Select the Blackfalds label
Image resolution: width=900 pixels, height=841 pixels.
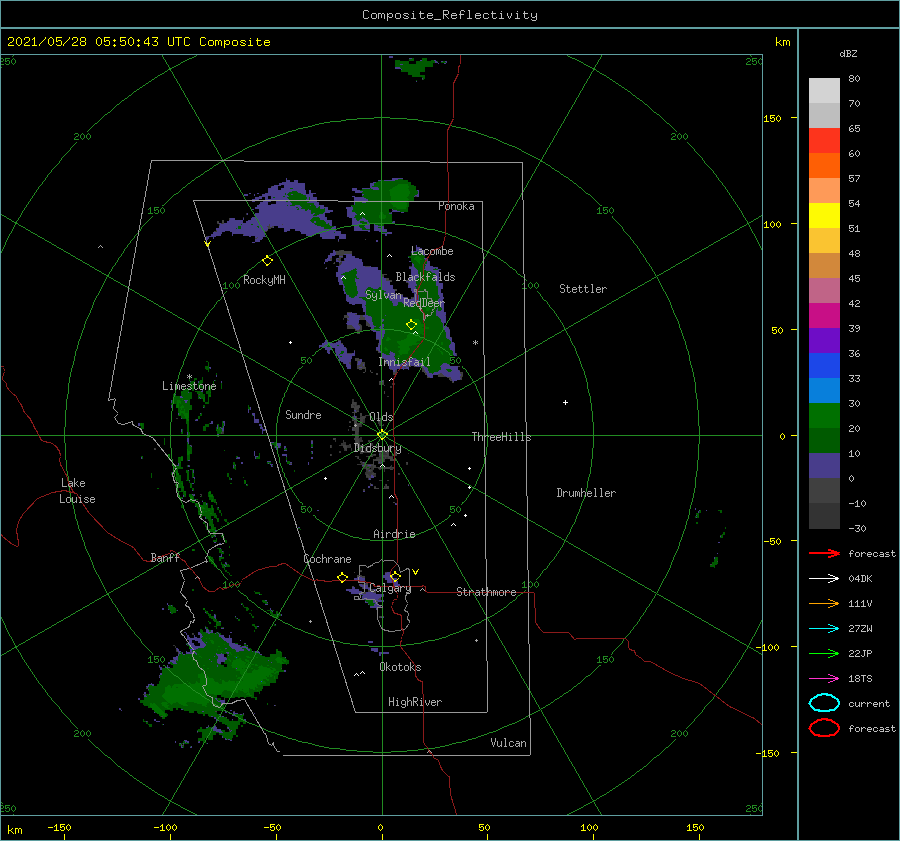point(425,277)
